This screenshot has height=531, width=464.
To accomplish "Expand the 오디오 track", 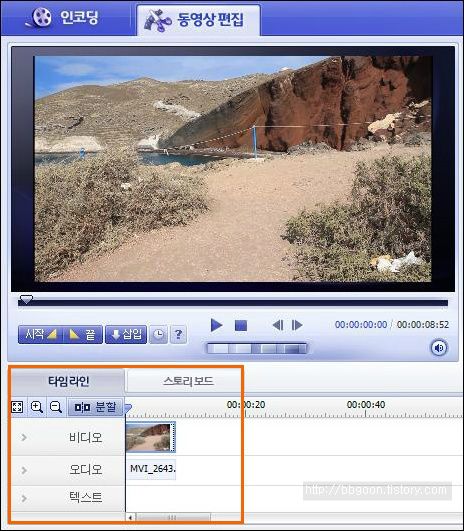I will point(24,470).
